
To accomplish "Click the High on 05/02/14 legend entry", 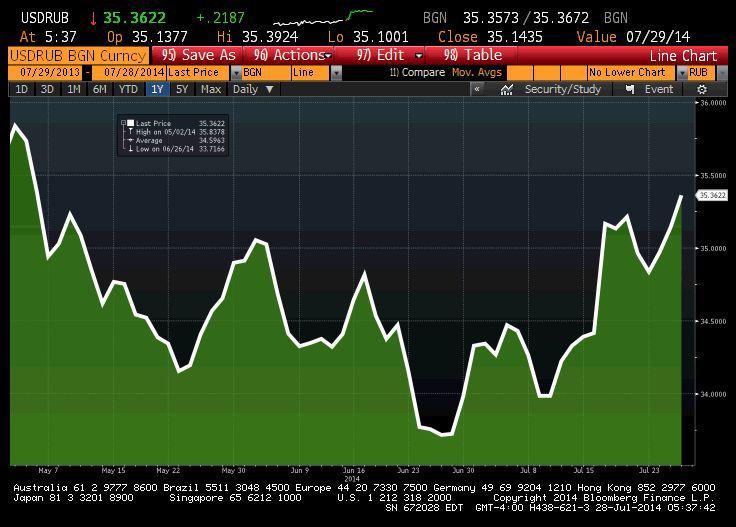I will coord(173,132).
